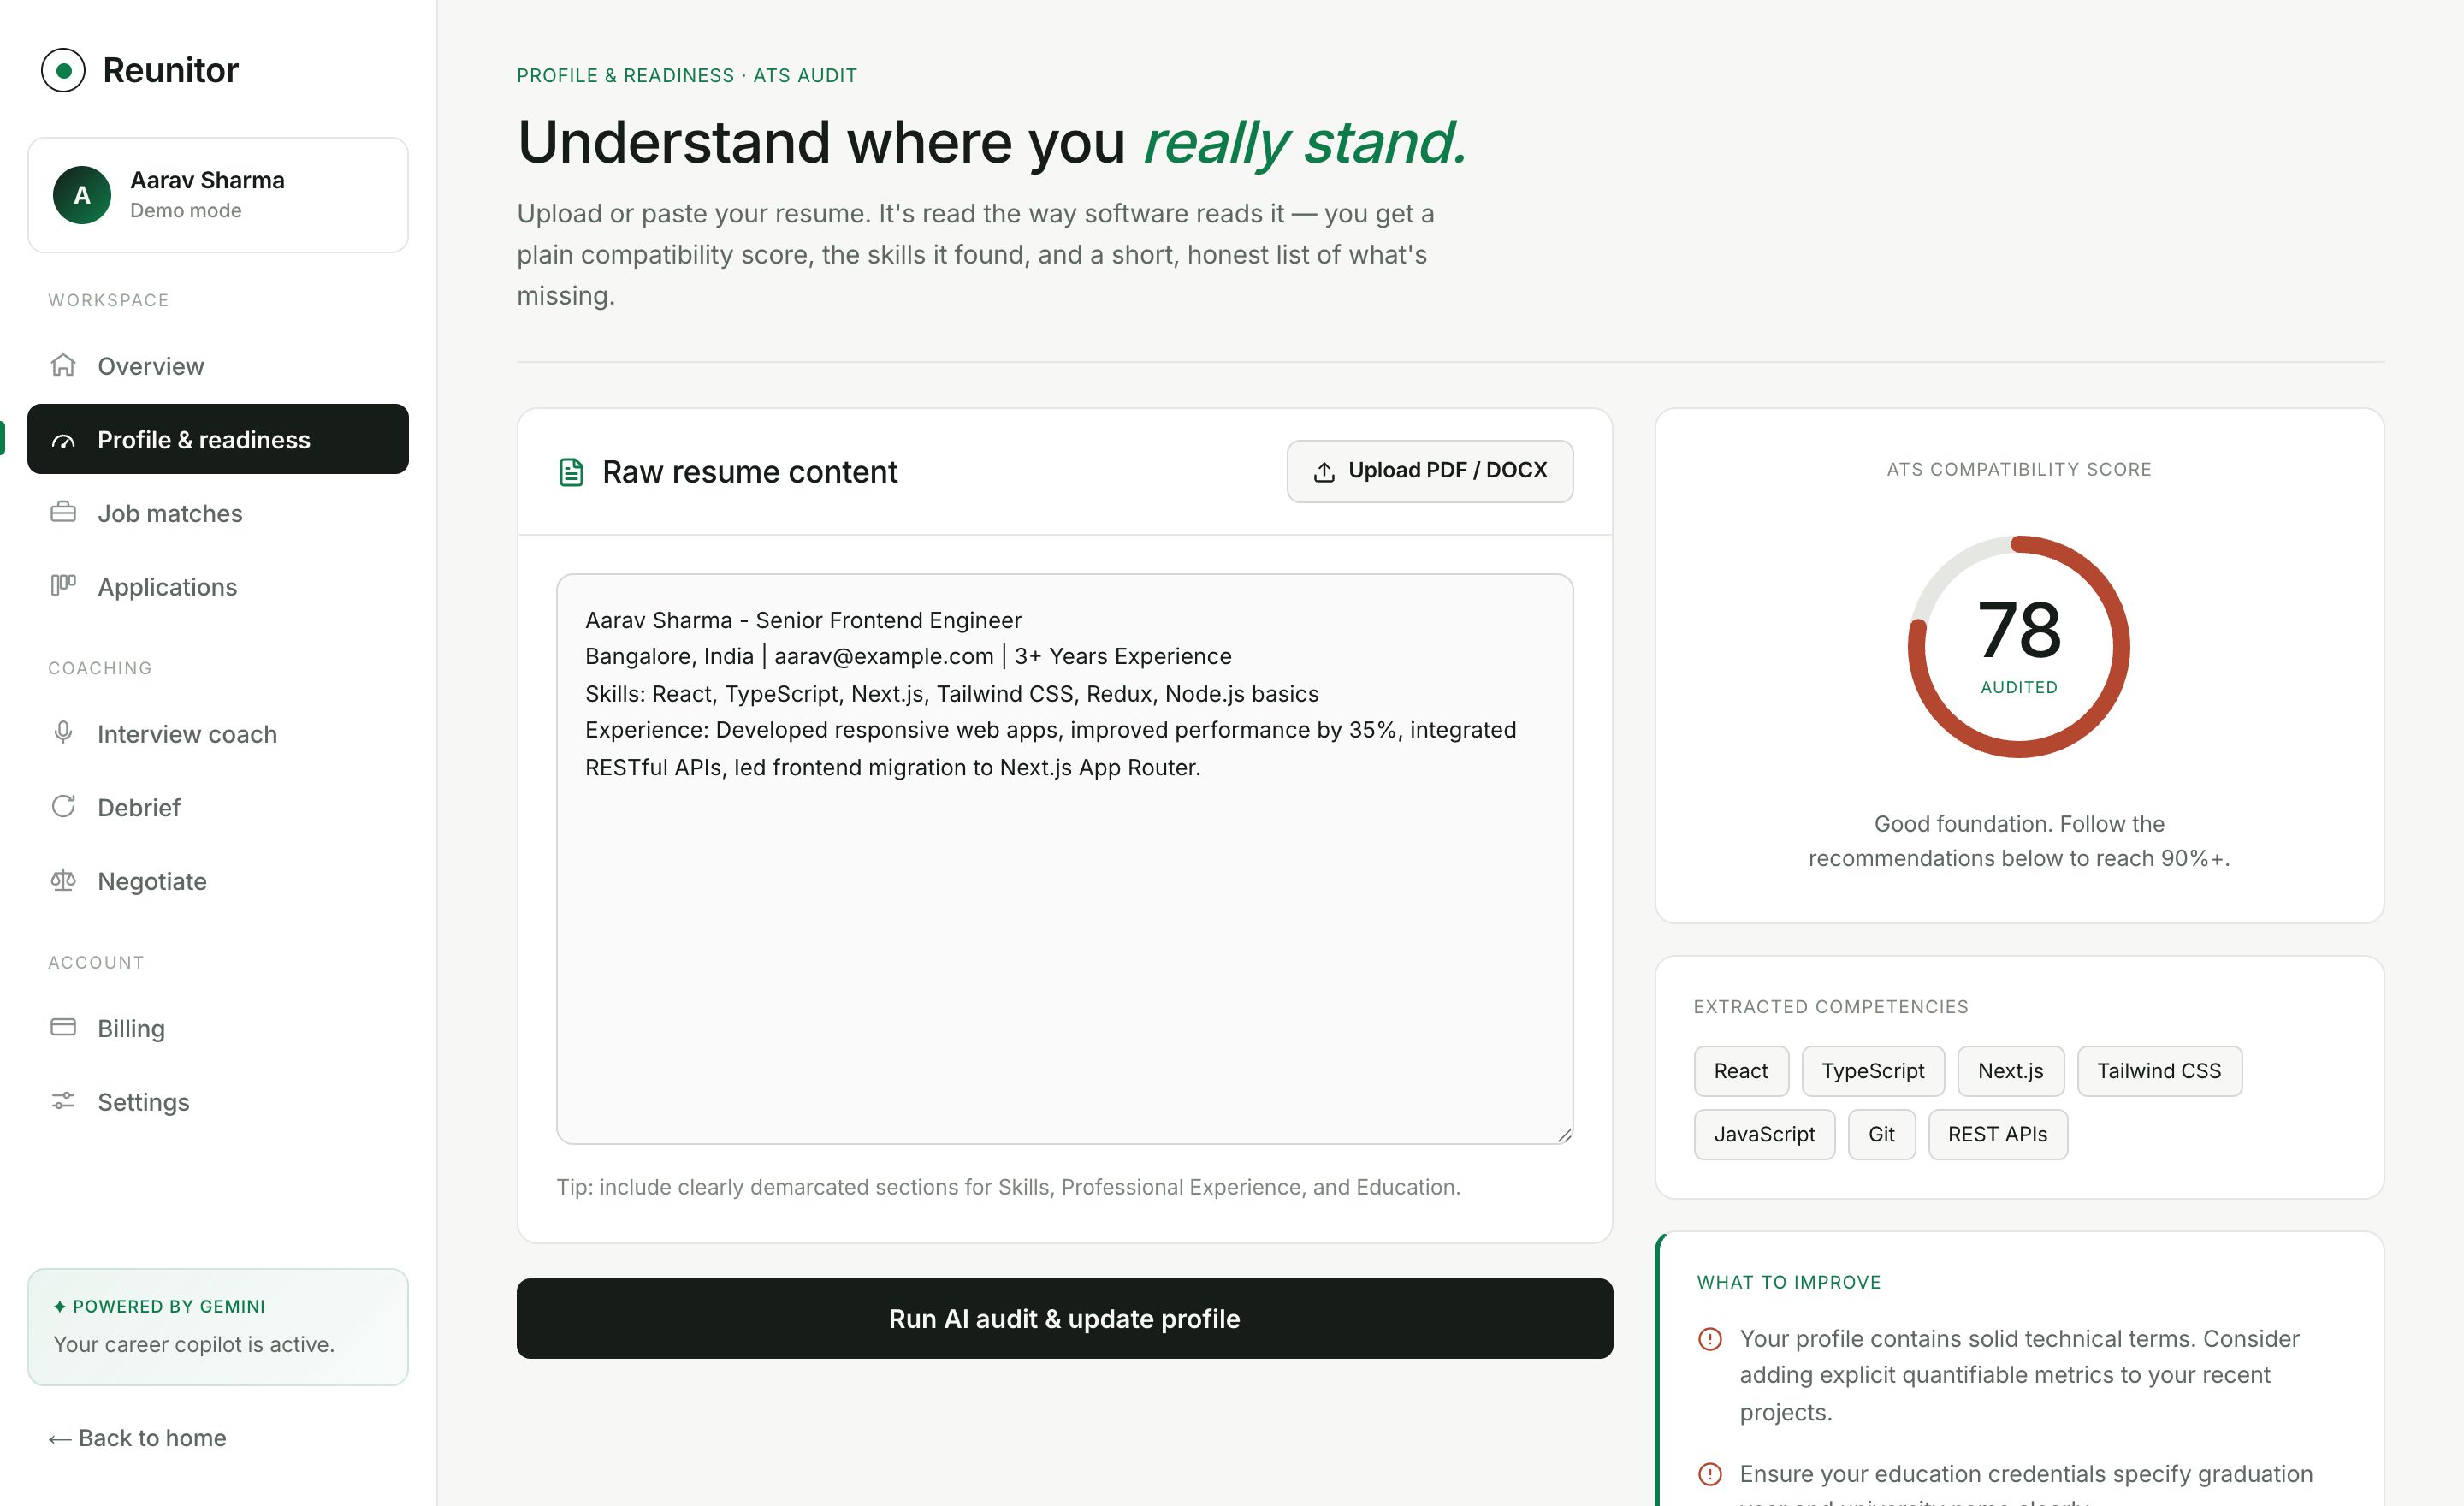
Task: Click the sparkle icon next to Powered by Gemini
Action: pyautogui.click(x=59, y=1306)
